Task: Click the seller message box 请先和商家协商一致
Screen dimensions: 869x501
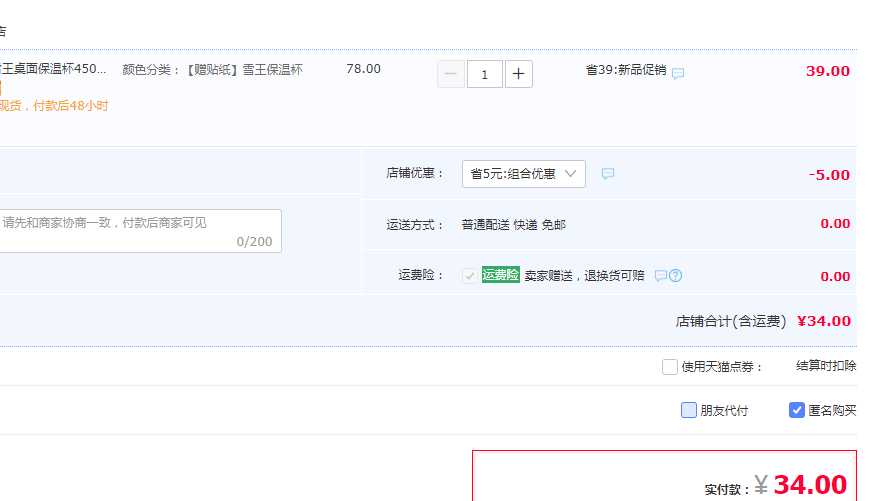Action: [139, 231]
